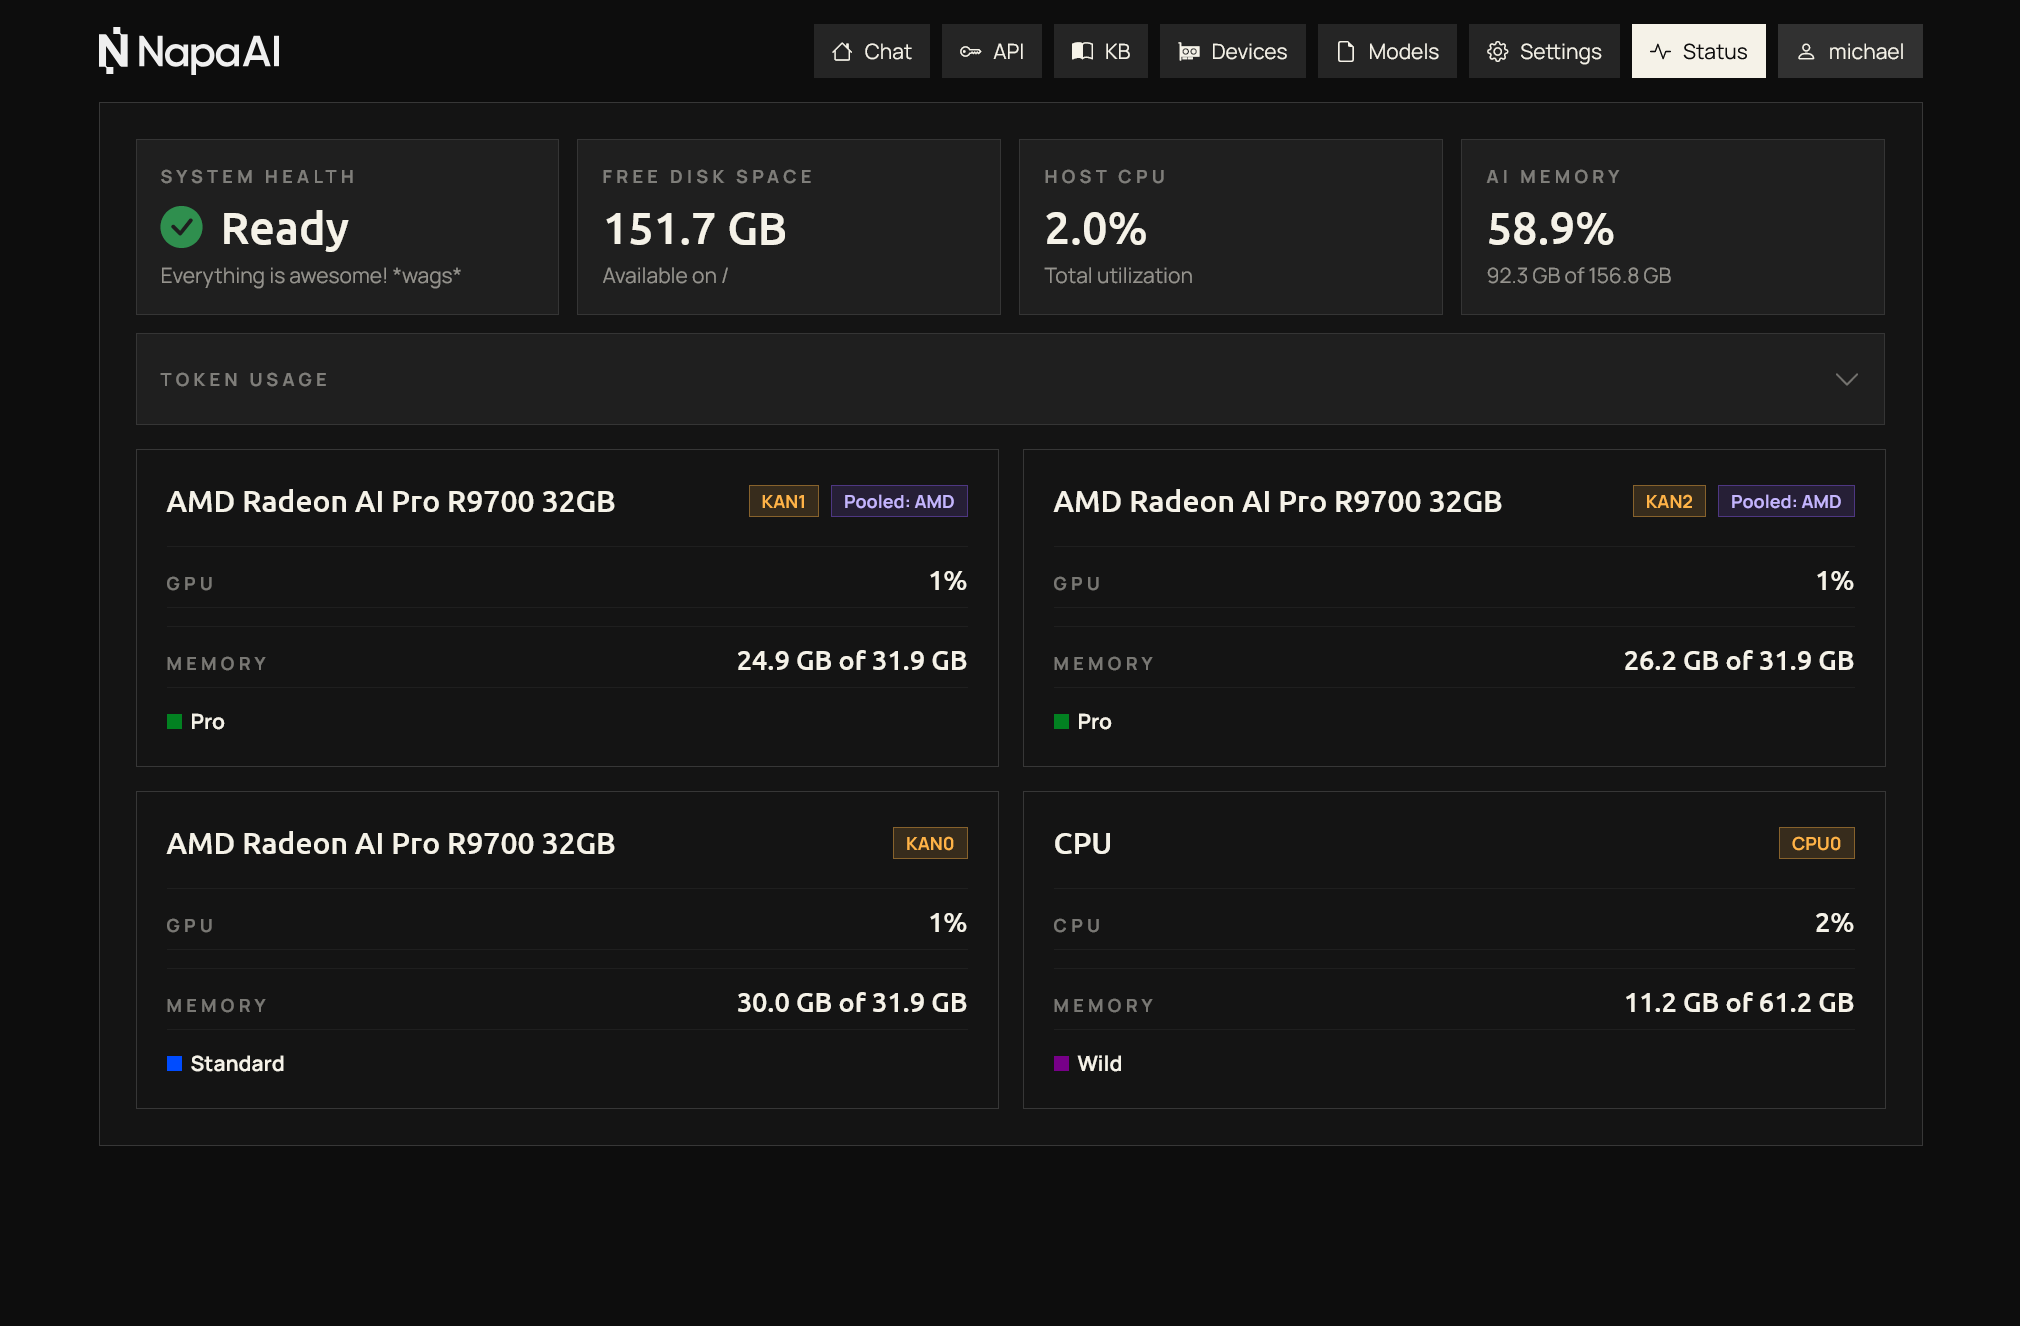Viewport: 2020px width, 1326px height.
Task: Click green Pro swatch on KAN2 card
Action: click(1061, 721)
